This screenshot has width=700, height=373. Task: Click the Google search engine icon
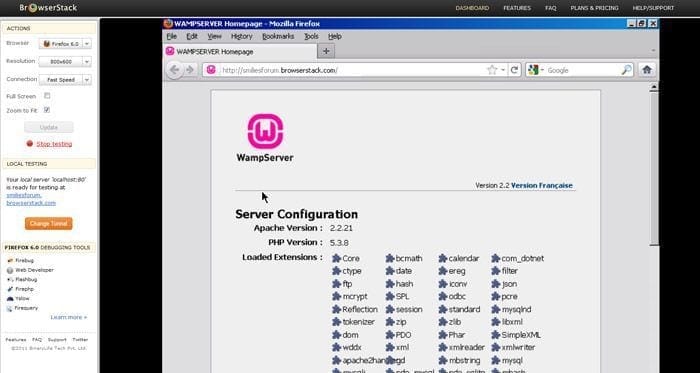[533, 70]
